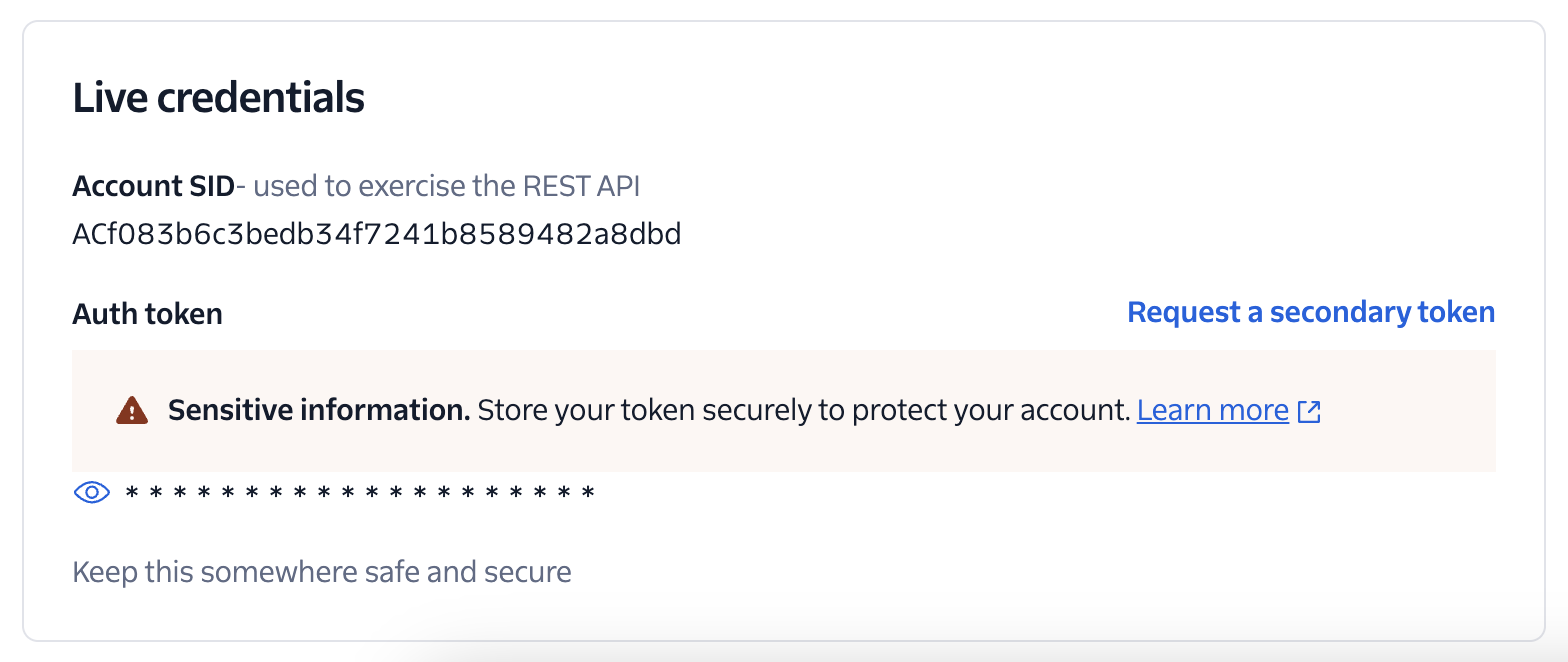Click the last asterisk of hidden token
The height and width of the screenshot is (662, 1568).
tap(589, 492)
